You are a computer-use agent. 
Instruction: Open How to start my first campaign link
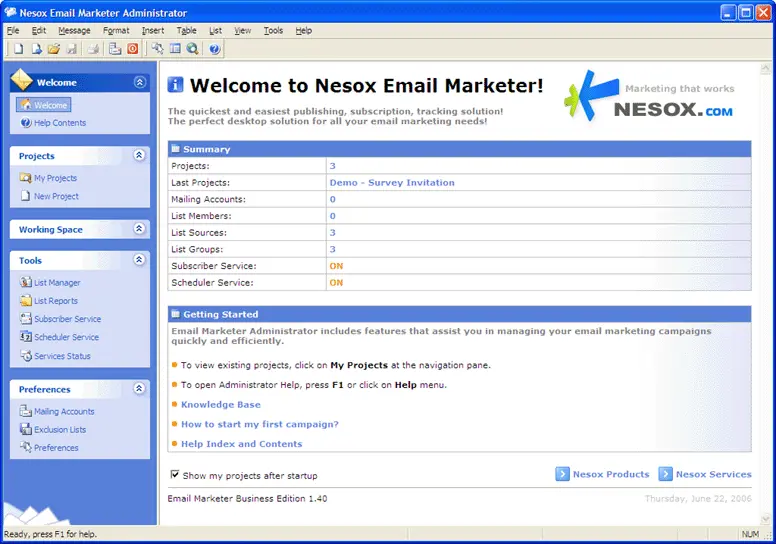[x=259, y=424]
